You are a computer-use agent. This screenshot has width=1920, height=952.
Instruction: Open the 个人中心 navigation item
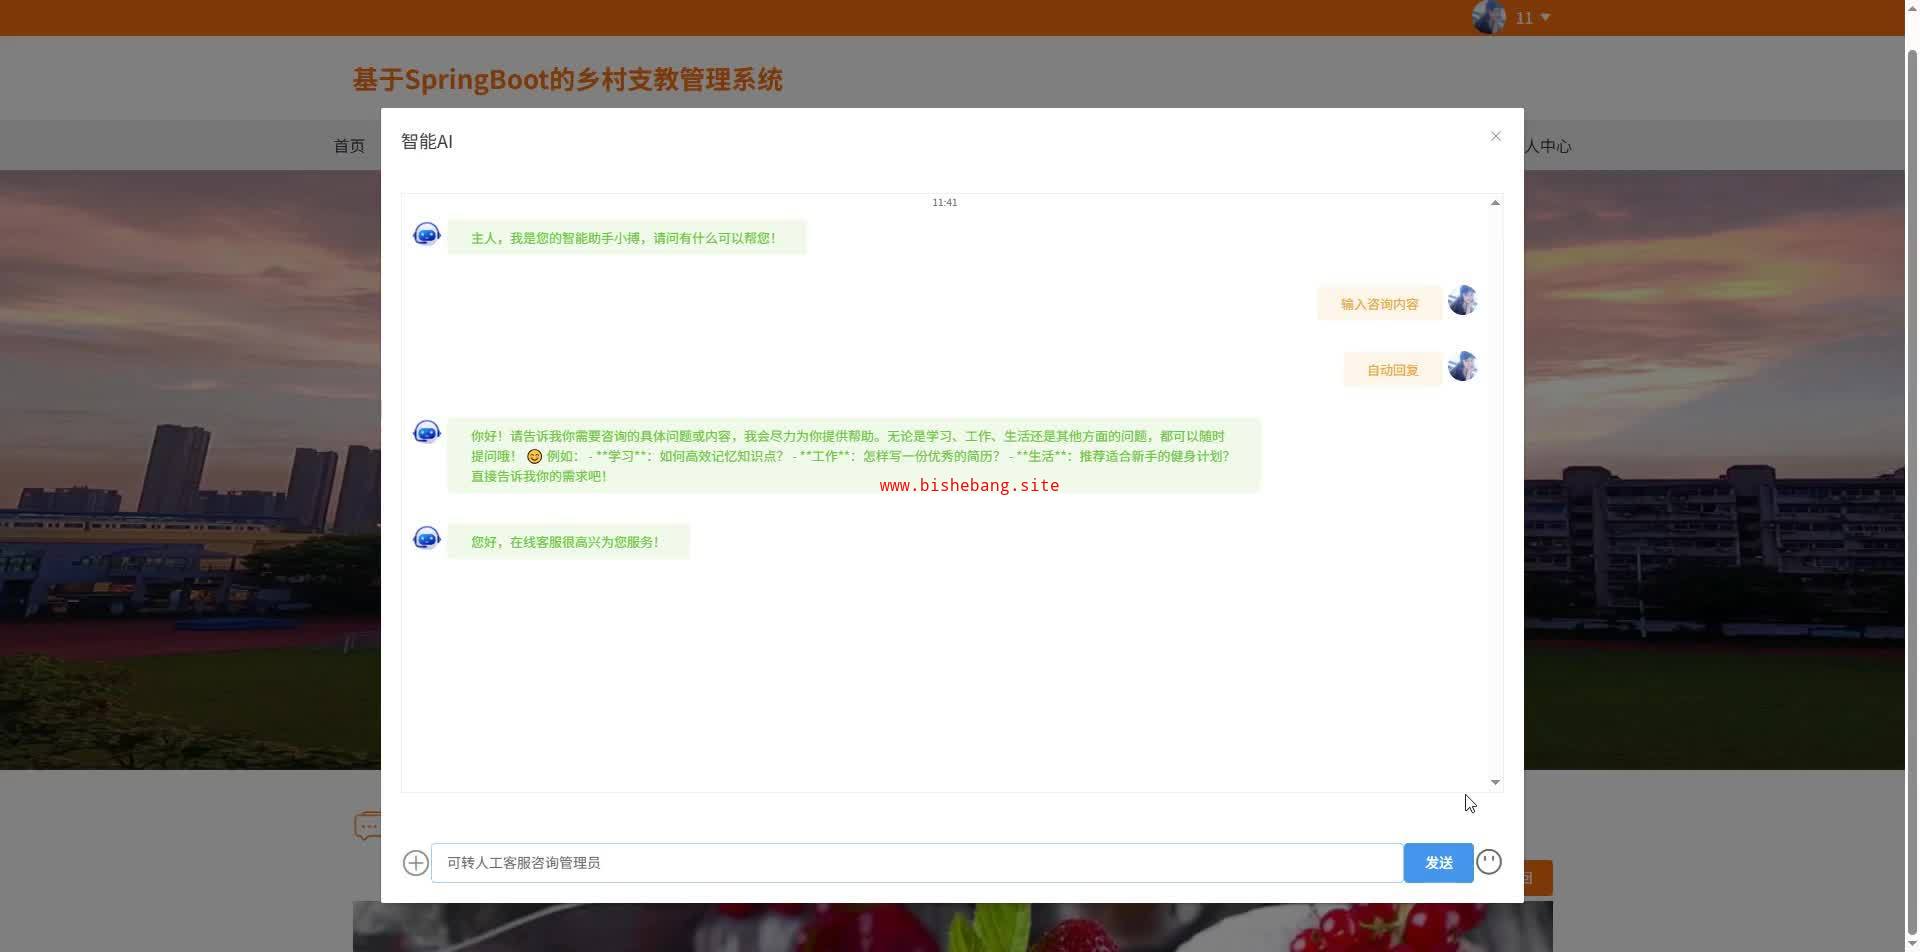1548,146
